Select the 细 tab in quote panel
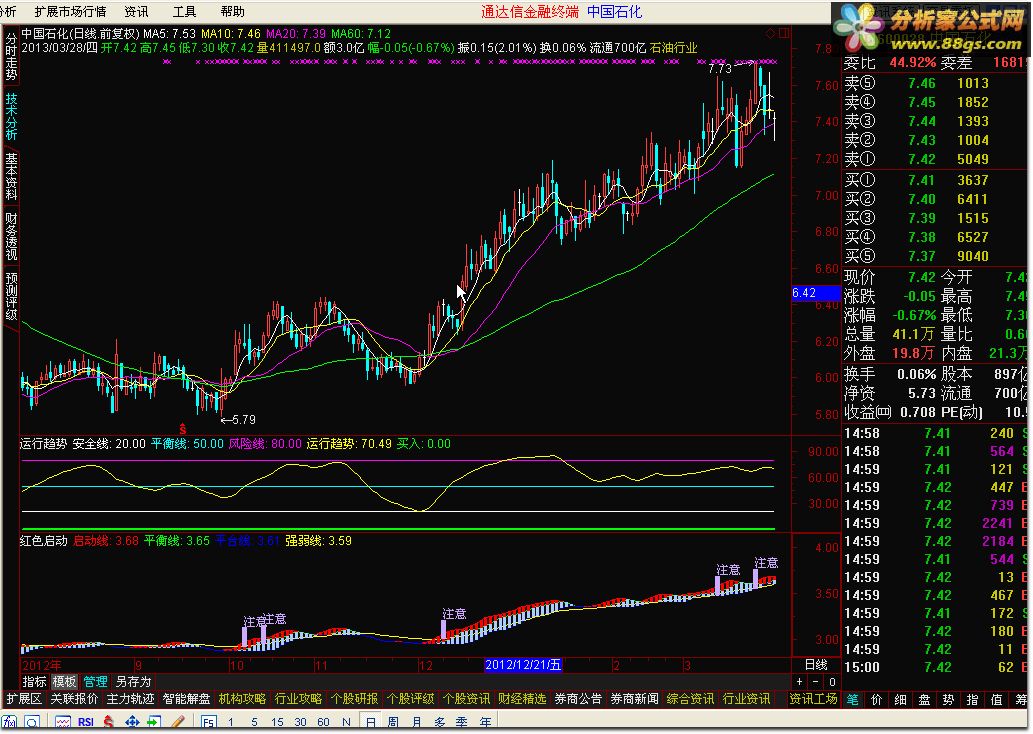Screen dimensions: 1033x734 pos(901,699)
